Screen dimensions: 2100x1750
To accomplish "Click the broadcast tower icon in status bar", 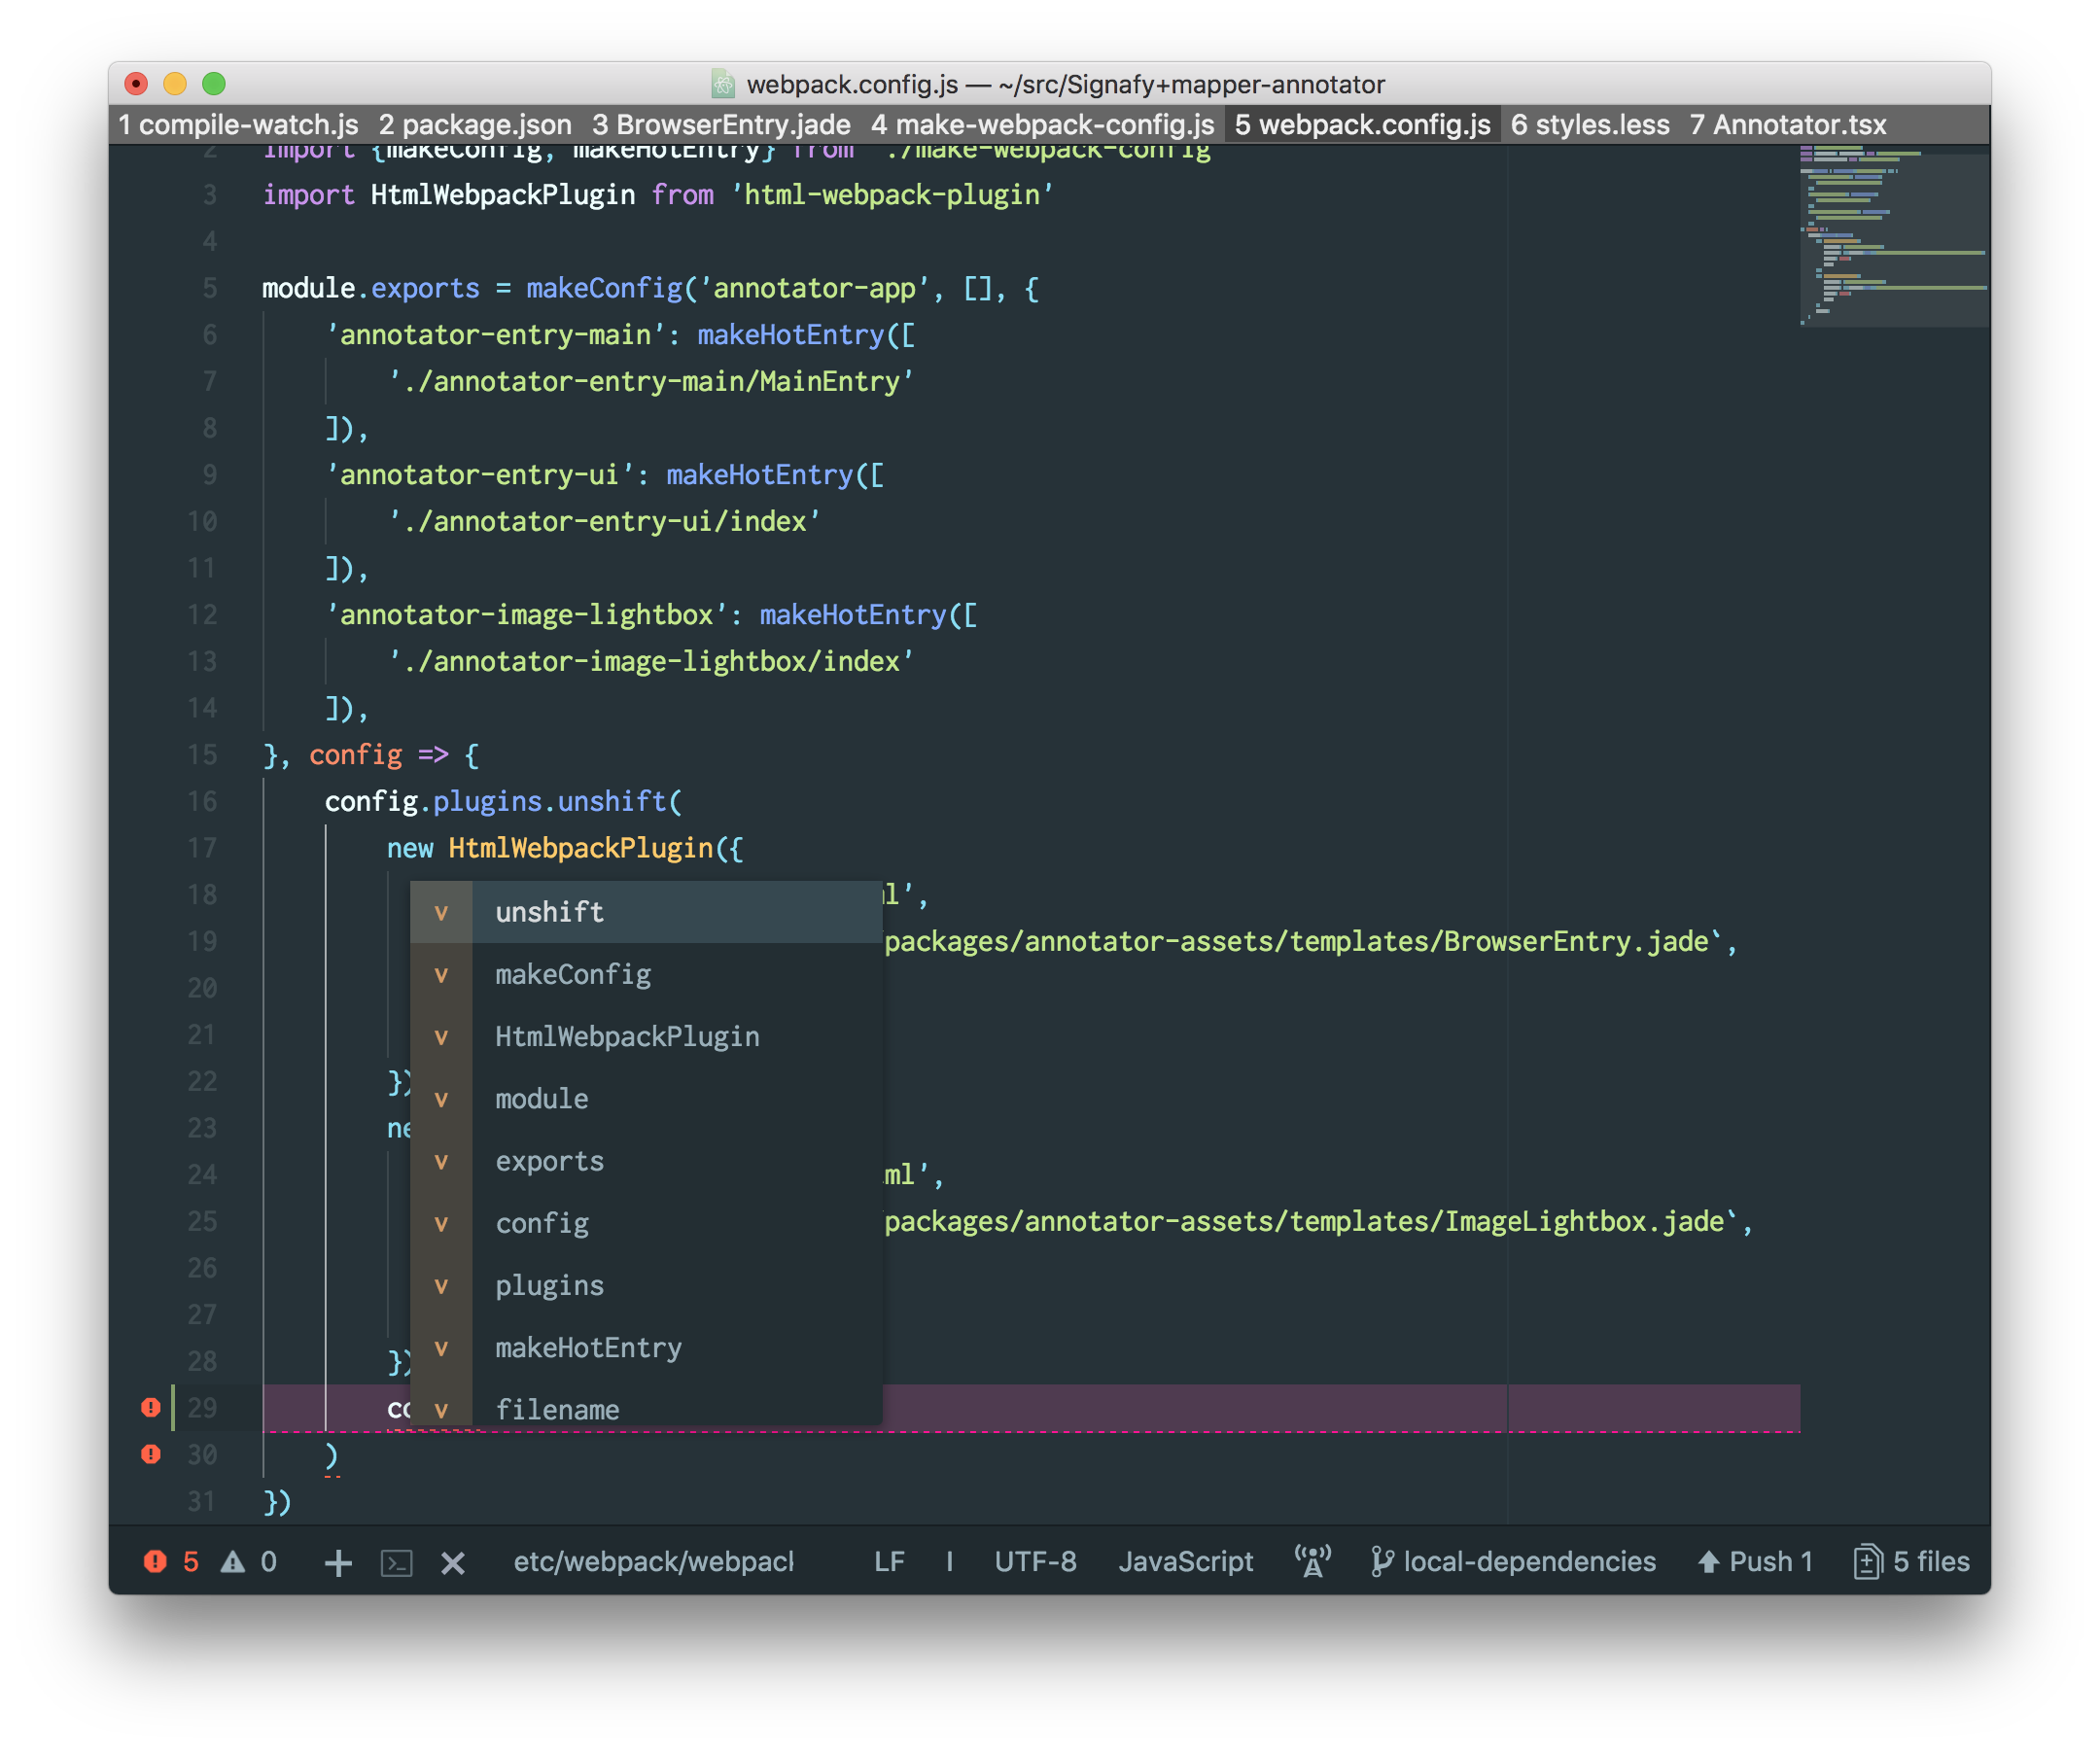I will [x=1312, y=1561].
